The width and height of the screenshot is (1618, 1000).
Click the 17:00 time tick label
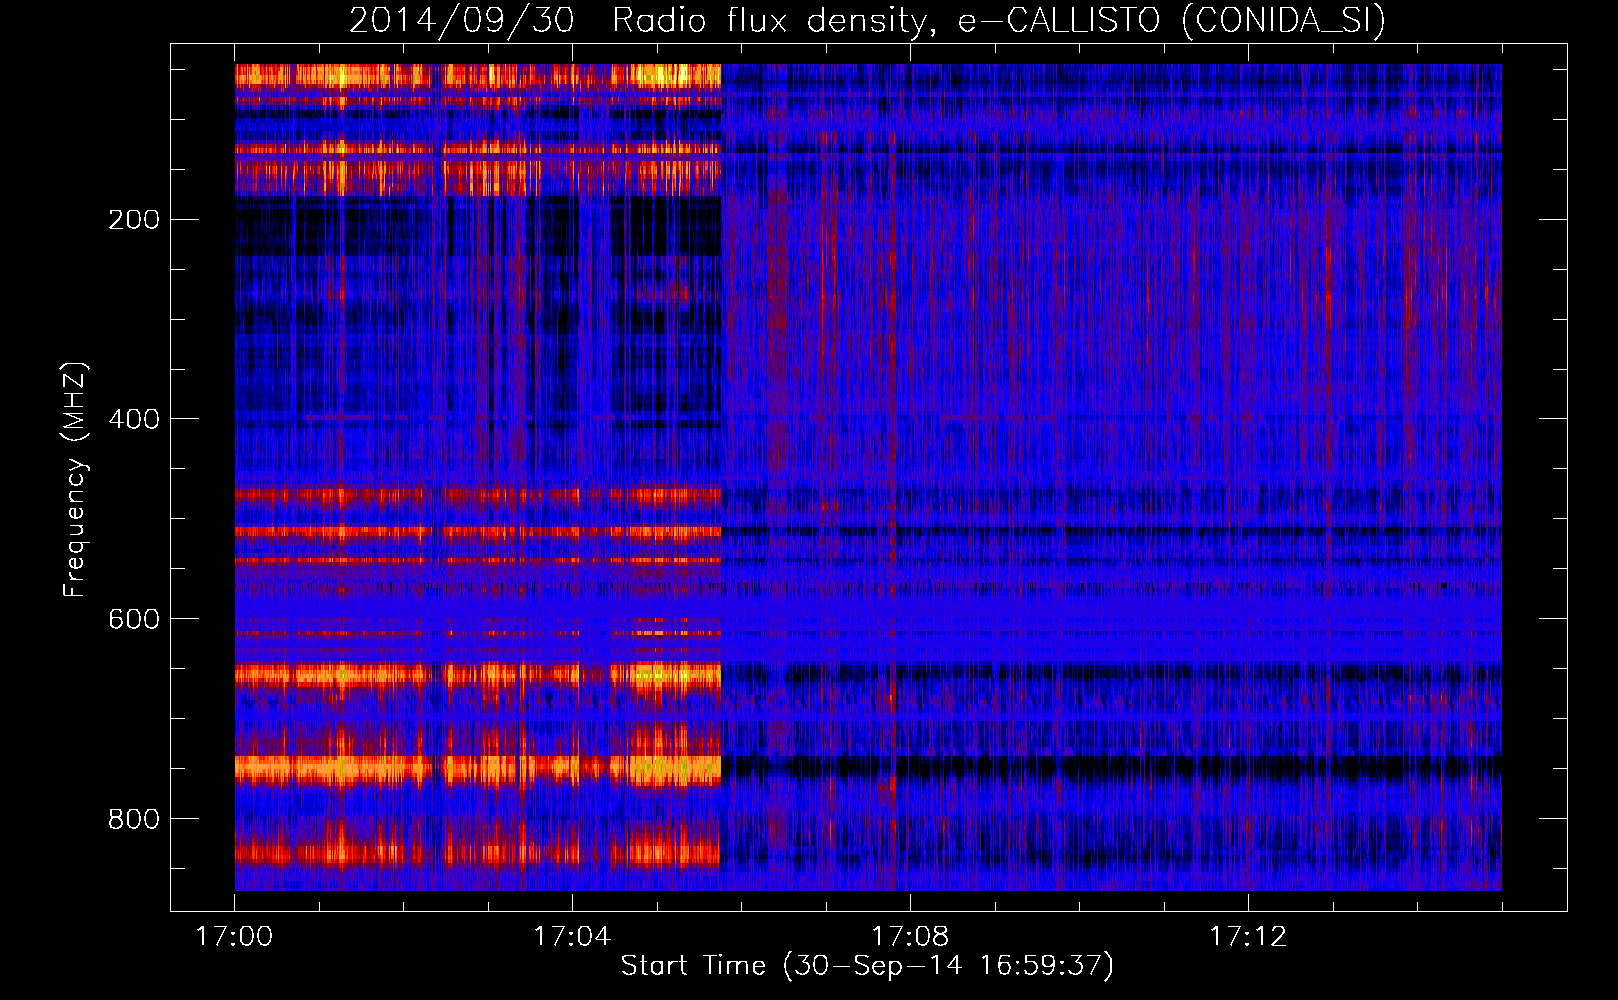coord(234,936)
